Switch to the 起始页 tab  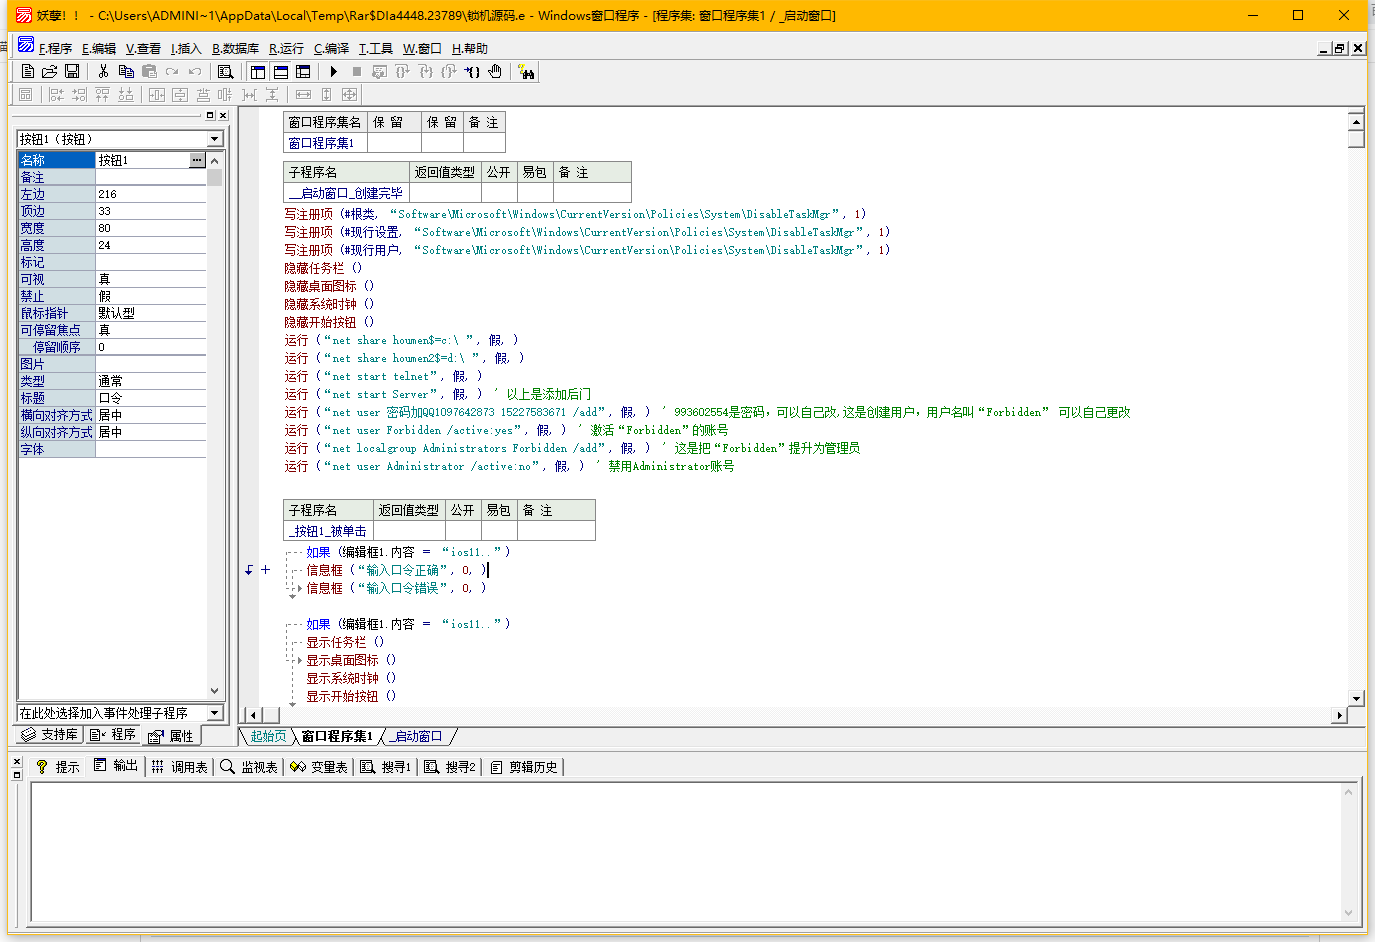(x=268, y=736)
